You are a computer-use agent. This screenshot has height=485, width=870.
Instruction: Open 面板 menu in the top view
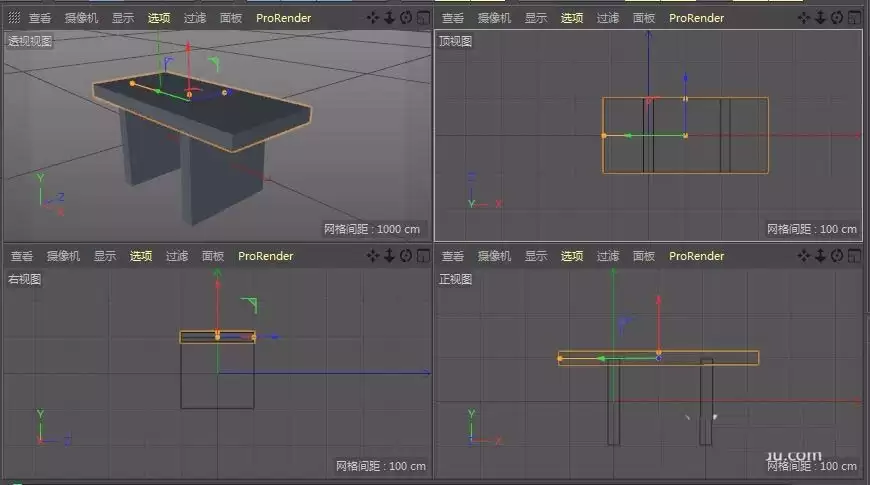coord(644,18)
